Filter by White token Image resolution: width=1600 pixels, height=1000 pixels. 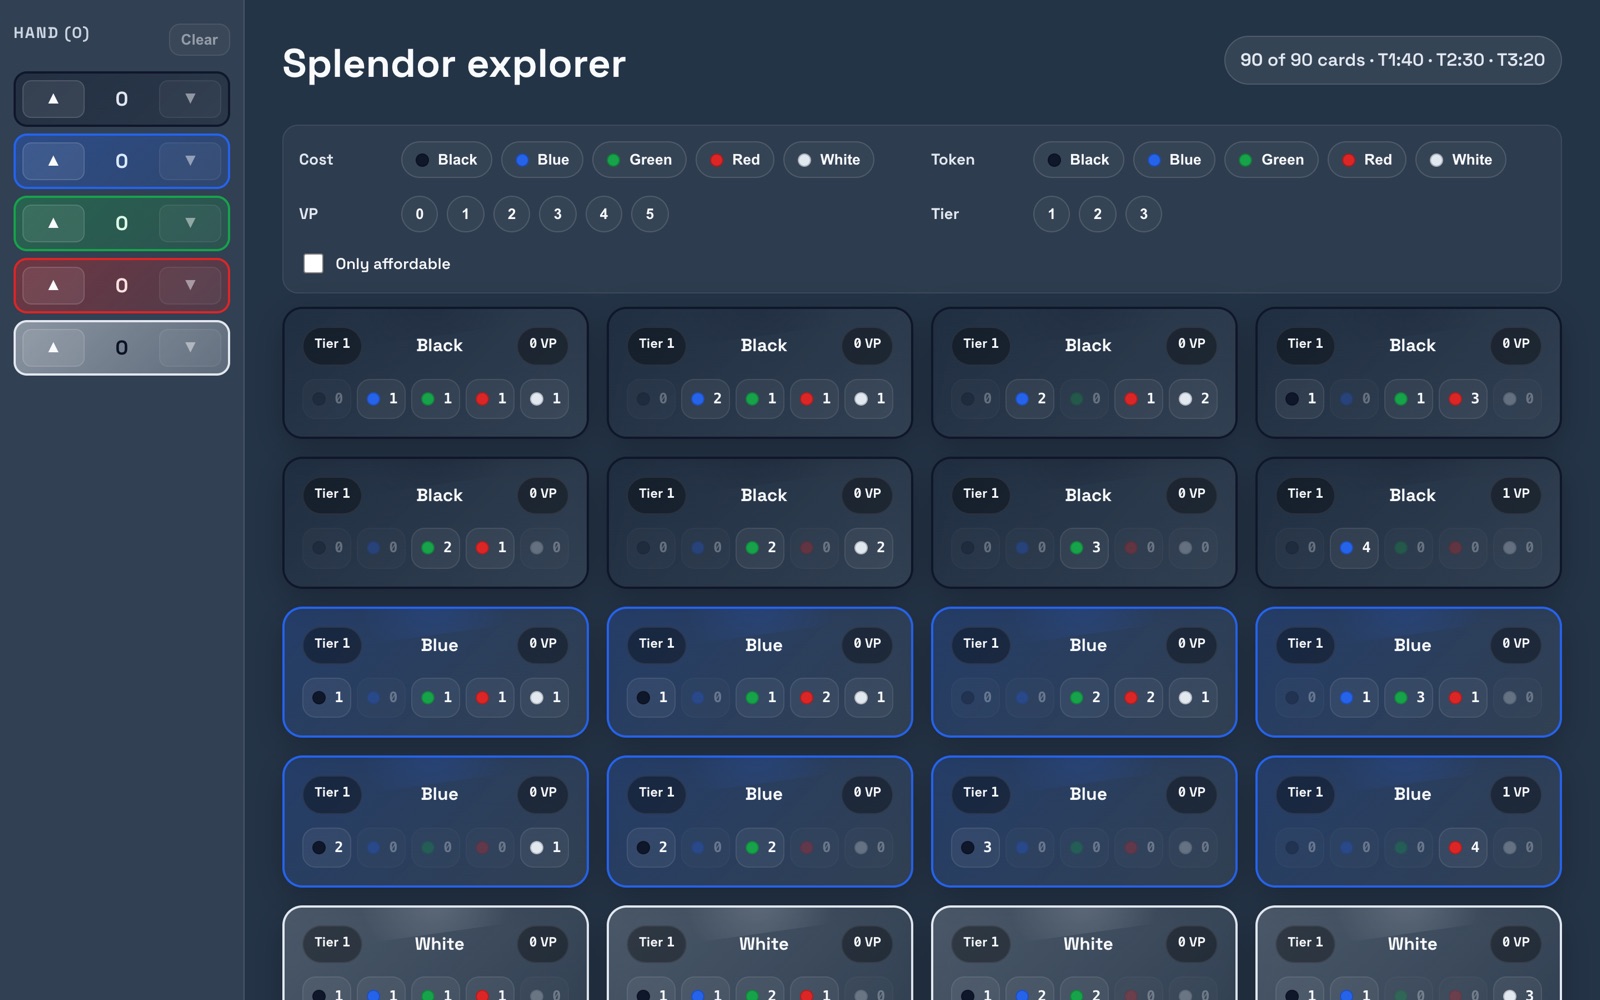(1461, 160)
